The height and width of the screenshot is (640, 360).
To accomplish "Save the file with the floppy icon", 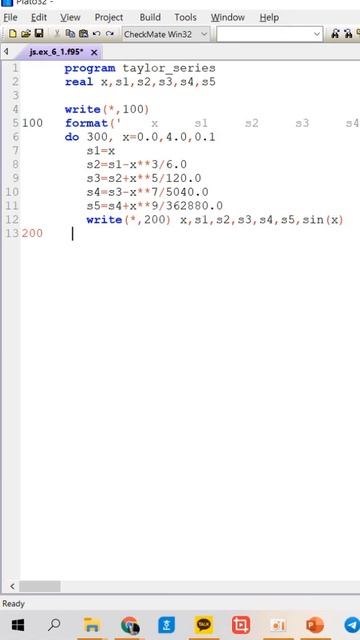I will coord(39,34).
